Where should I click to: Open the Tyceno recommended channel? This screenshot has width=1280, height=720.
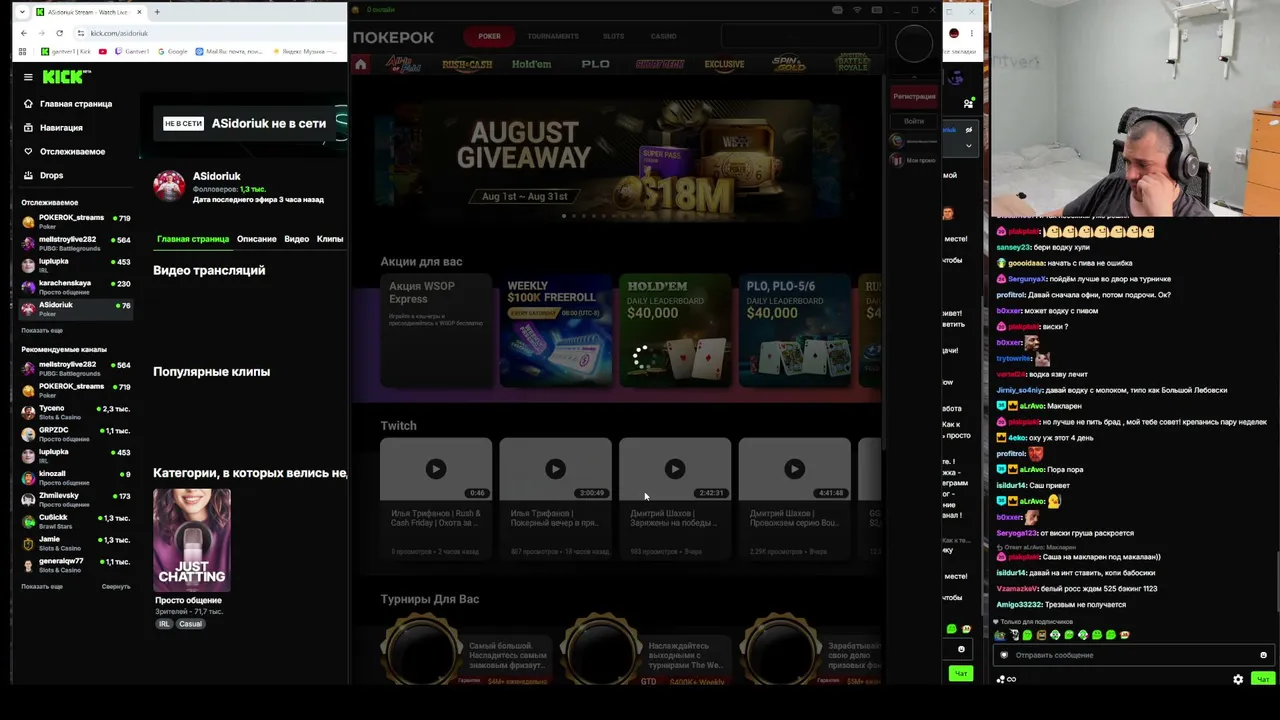pos(76,412)
